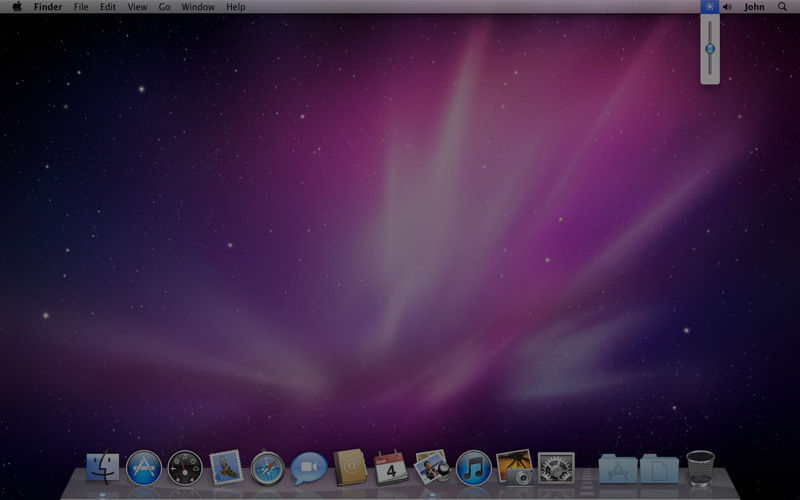Viewport: 800px width, 500px height.
Task: Open the Documents folder stack
Action: [659, 468]
